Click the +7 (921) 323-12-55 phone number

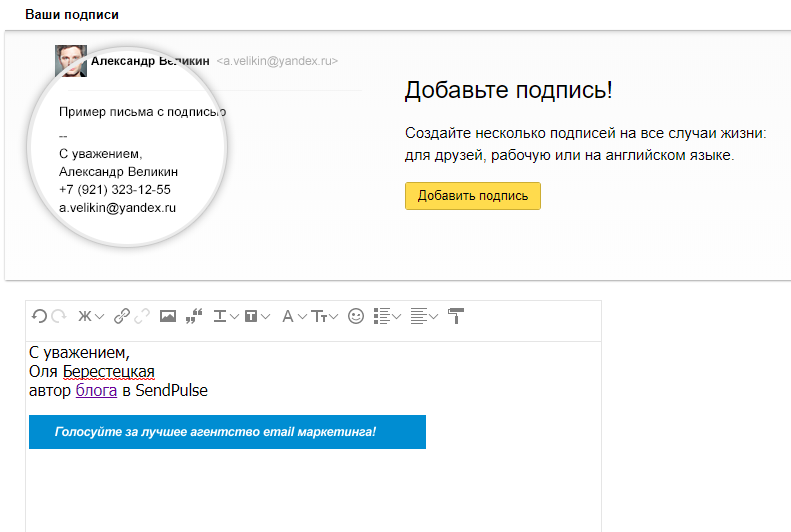[115, 190]
